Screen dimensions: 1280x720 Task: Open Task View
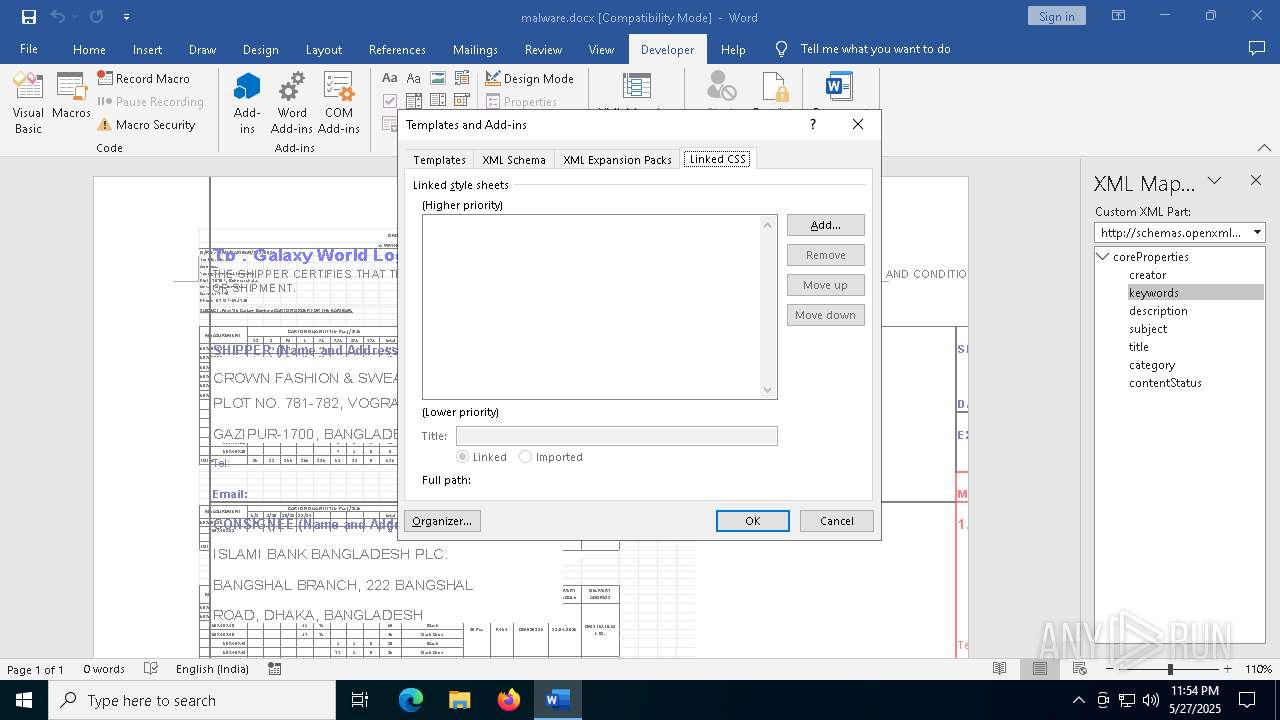pos(360,700)
